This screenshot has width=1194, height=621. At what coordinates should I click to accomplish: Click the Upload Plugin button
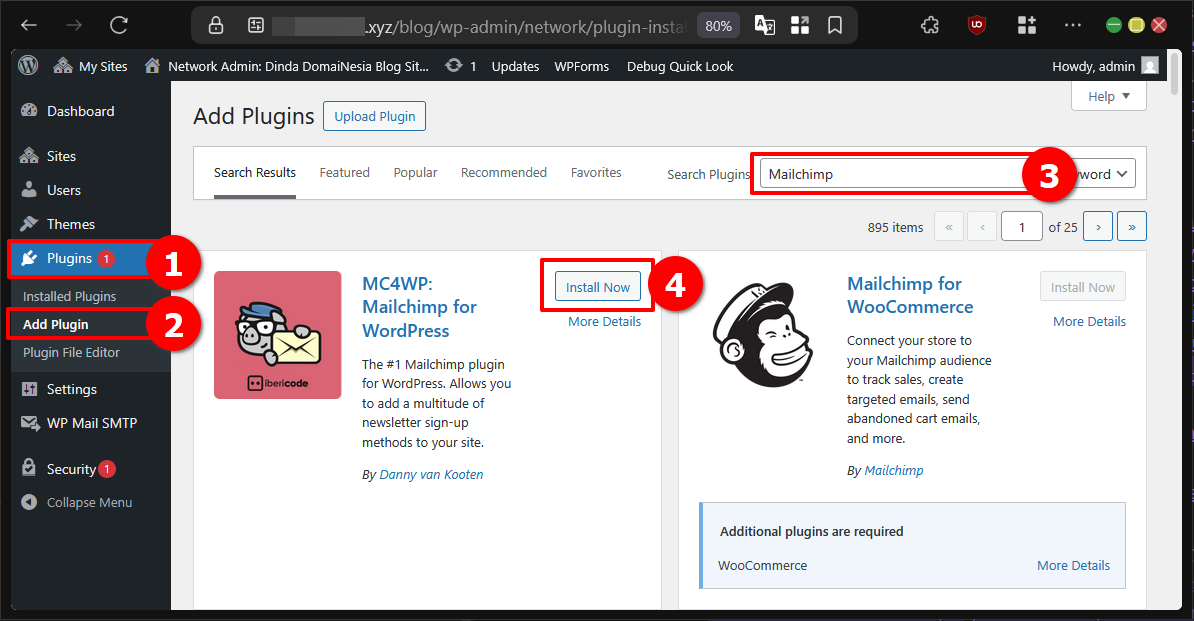[374, 116]
